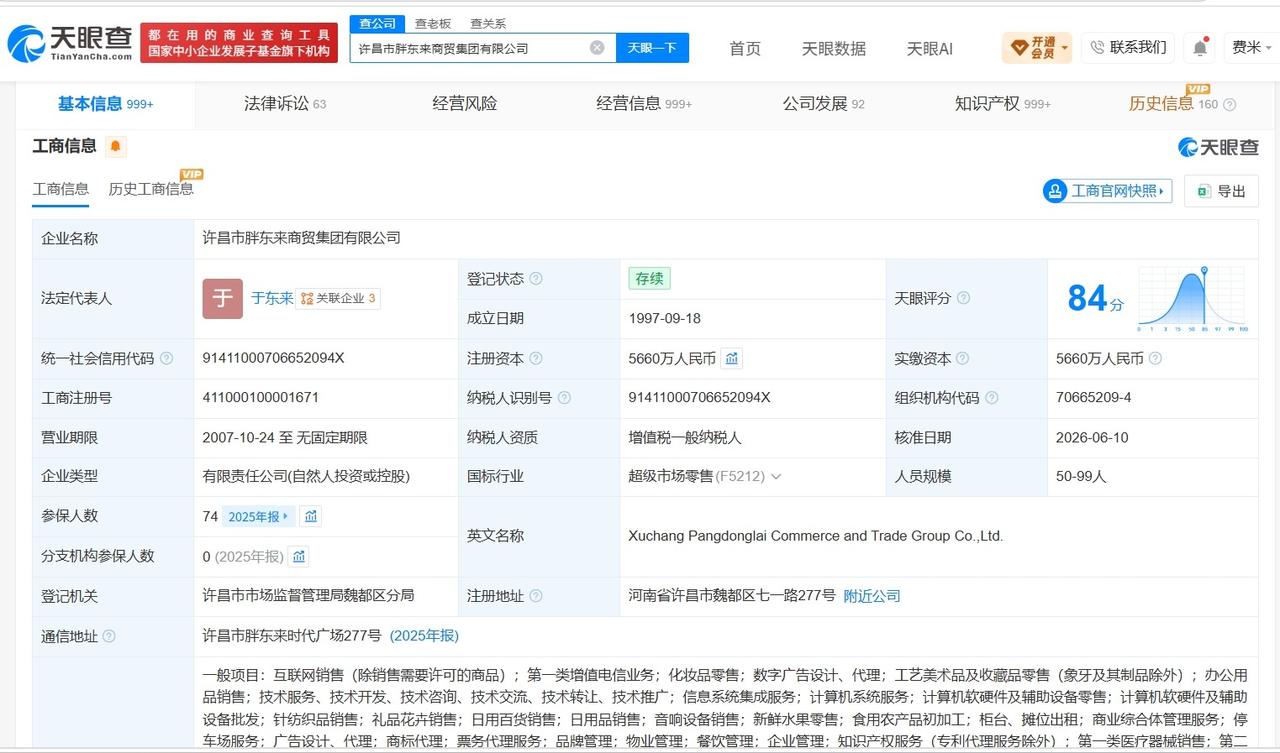The width and height of the screenshot is (1280, 753).
Task: Open the 法律诉讼 tab
Action: pyautogui.click(x=285, y=104)
